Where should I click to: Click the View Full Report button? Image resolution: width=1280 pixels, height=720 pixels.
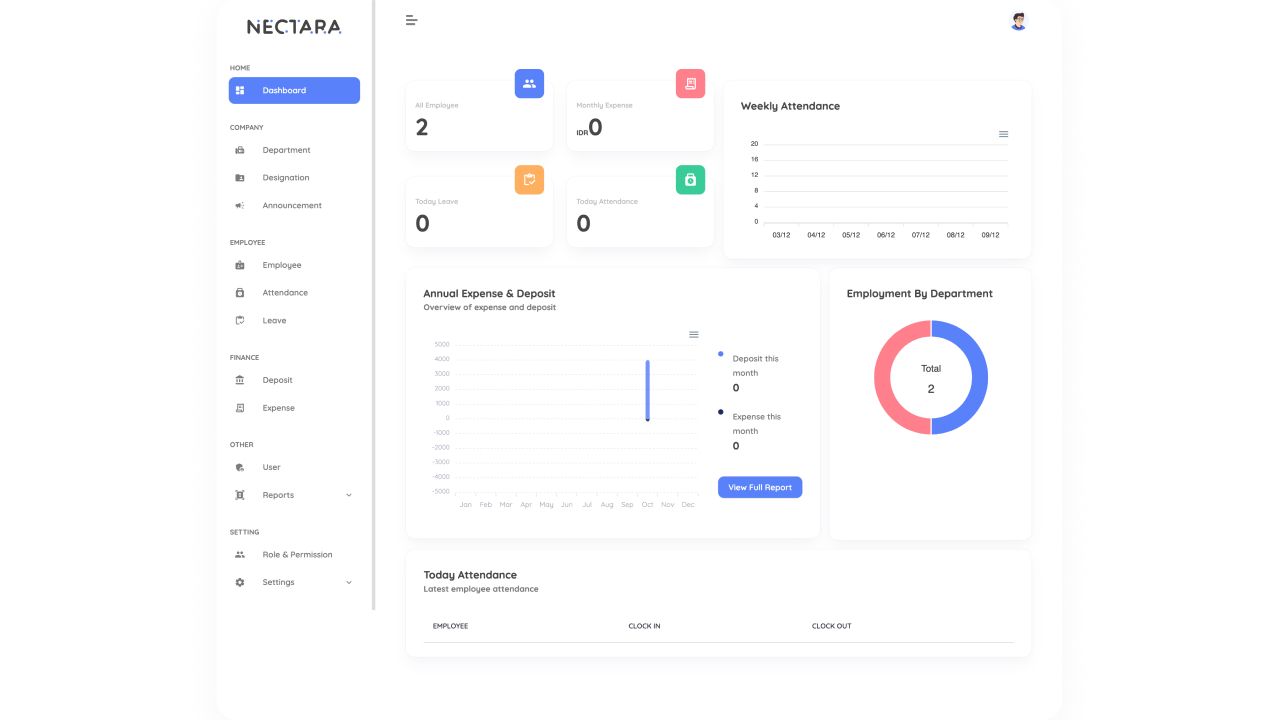(x=760, y=487)
